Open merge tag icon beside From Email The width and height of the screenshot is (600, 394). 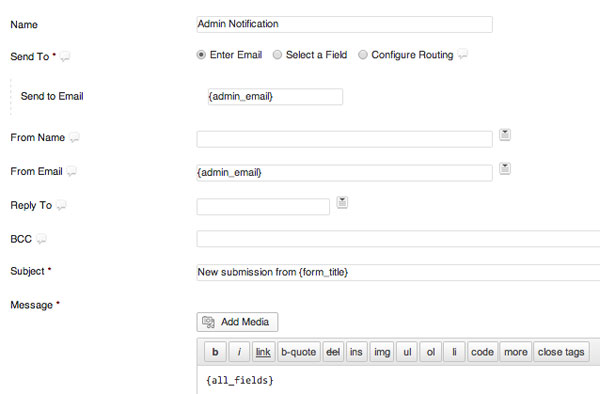(x=505, y=168)
